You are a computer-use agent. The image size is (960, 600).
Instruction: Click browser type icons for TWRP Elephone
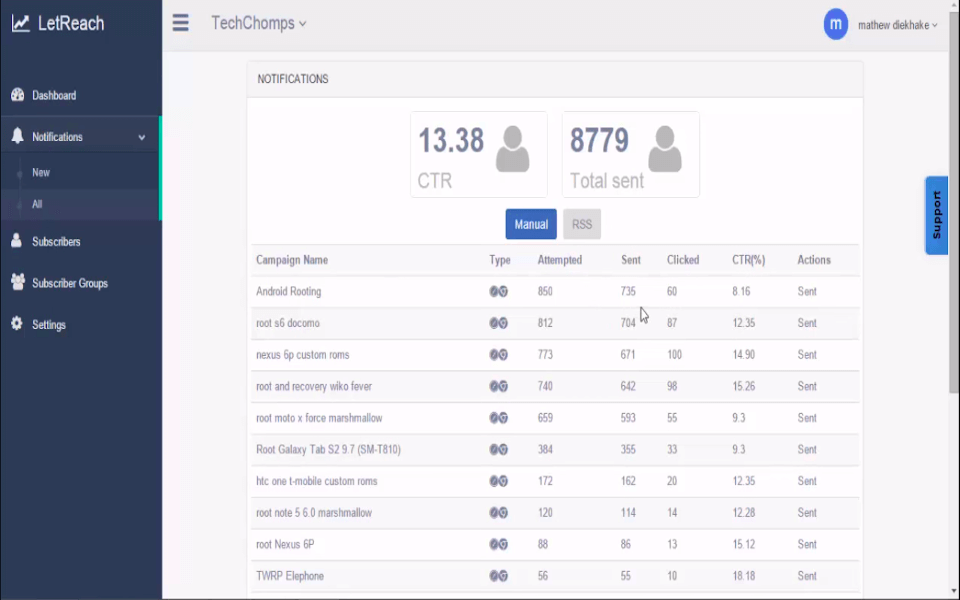(498, 576)
